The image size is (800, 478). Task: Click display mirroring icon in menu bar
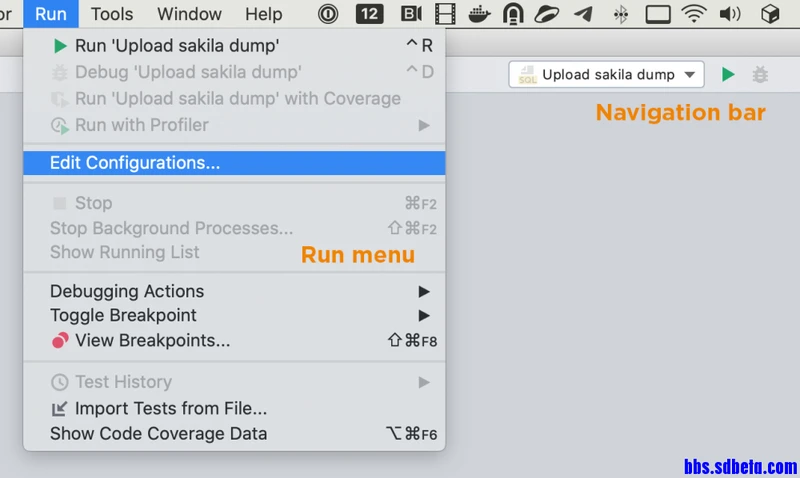658,14
